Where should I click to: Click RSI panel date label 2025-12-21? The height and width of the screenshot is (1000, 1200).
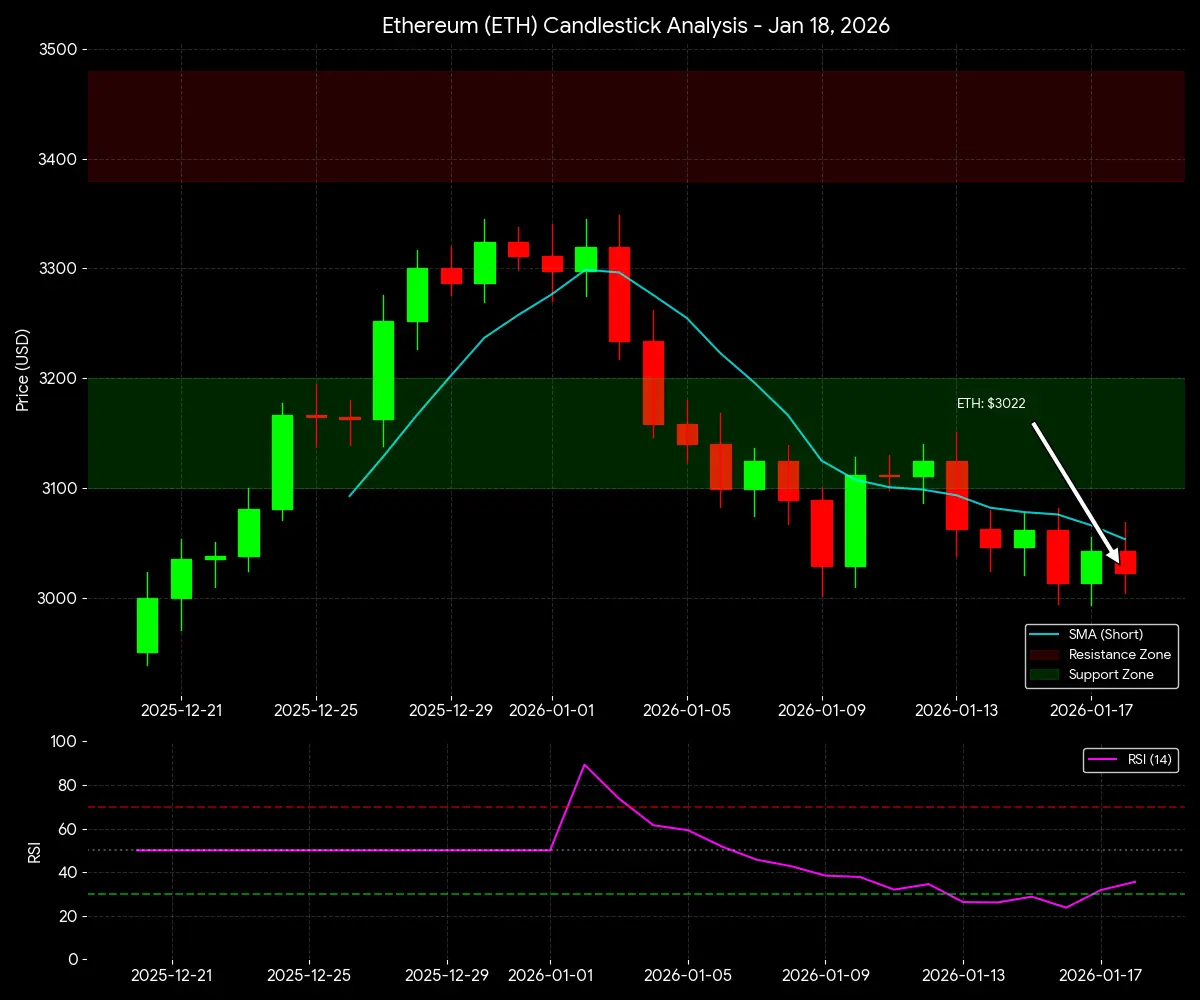coord(172,976)
